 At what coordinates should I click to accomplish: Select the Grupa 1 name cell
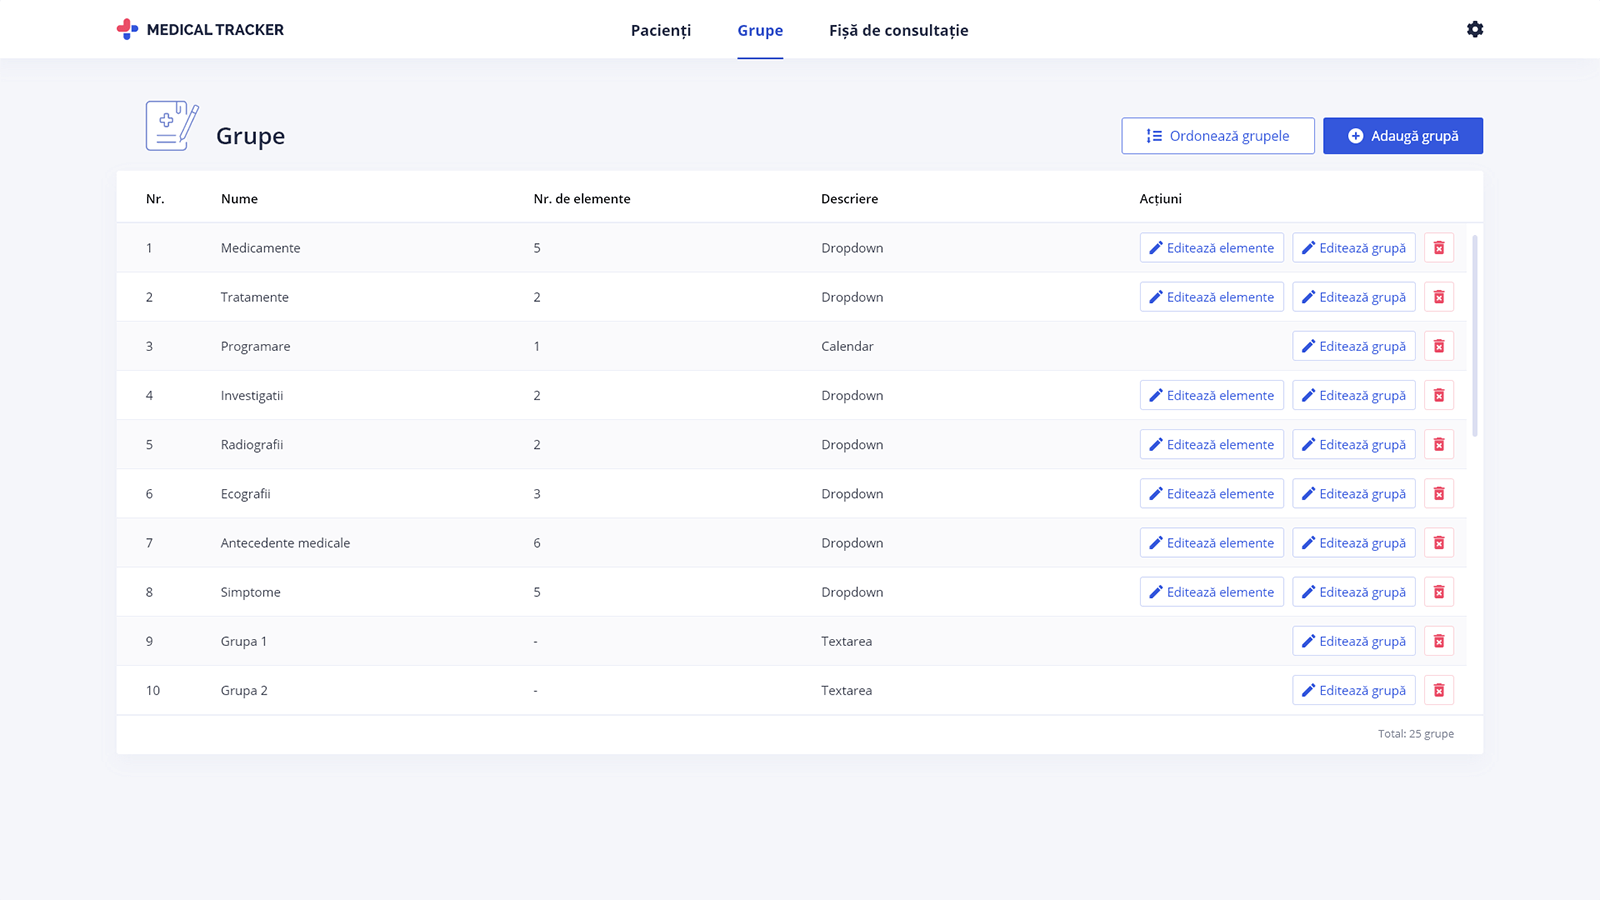pos(244,641)
